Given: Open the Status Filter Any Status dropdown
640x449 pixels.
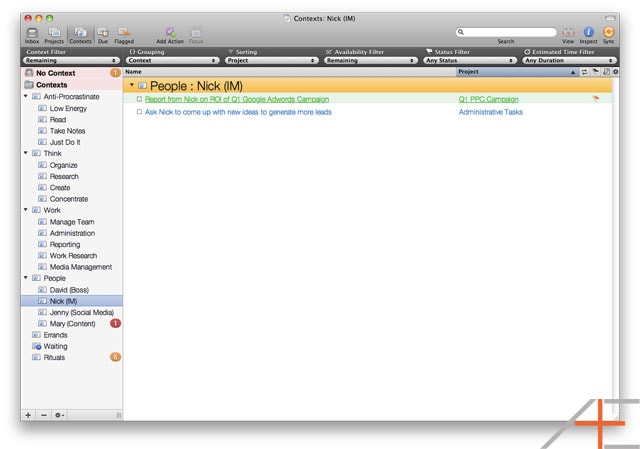Looking at the screenshot, I should [x=470, y=60].
